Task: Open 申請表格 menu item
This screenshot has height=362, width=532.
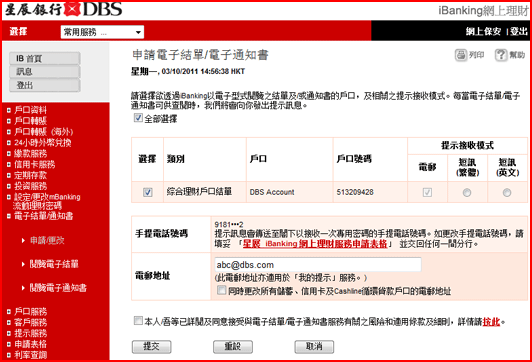Action: pos(30,344)
